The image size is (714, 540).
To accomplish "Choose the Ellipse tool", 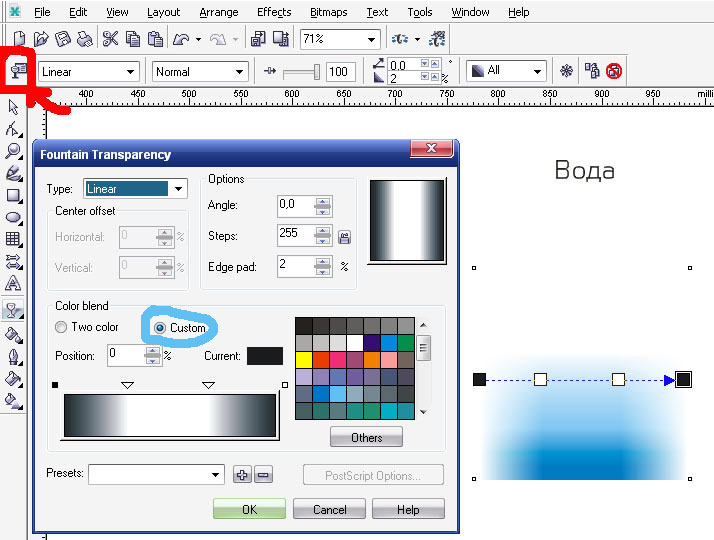I will click(14, 218).
